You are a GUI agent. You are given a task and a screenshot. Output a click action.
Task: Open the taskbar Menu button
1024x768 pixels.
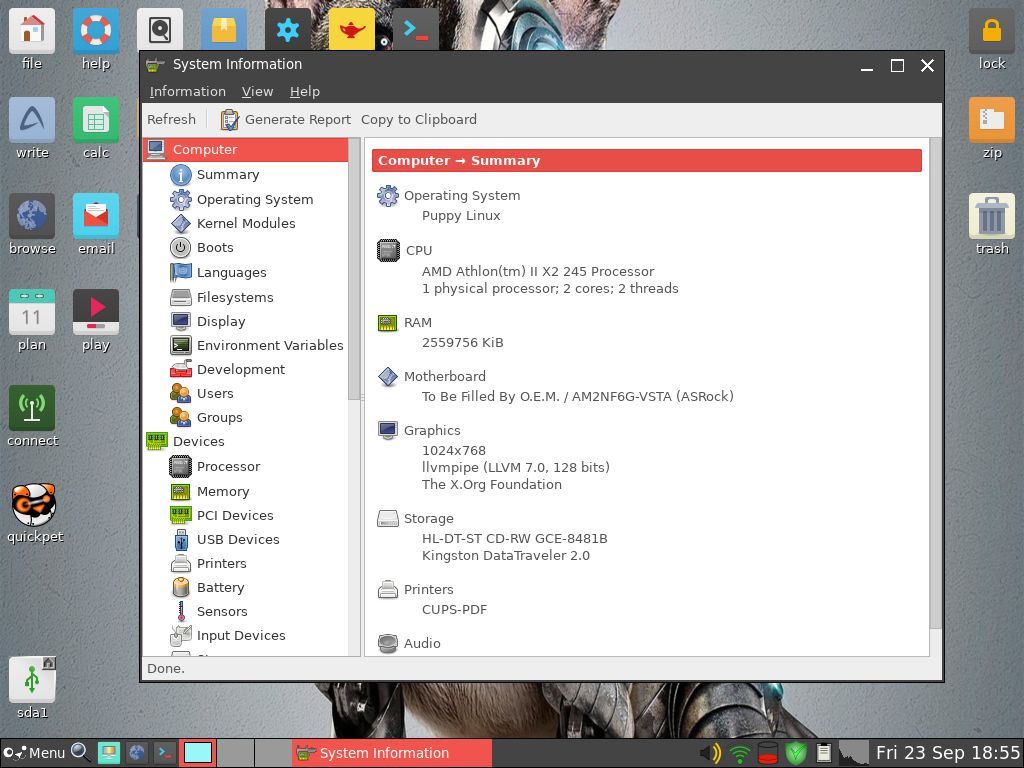34,753
